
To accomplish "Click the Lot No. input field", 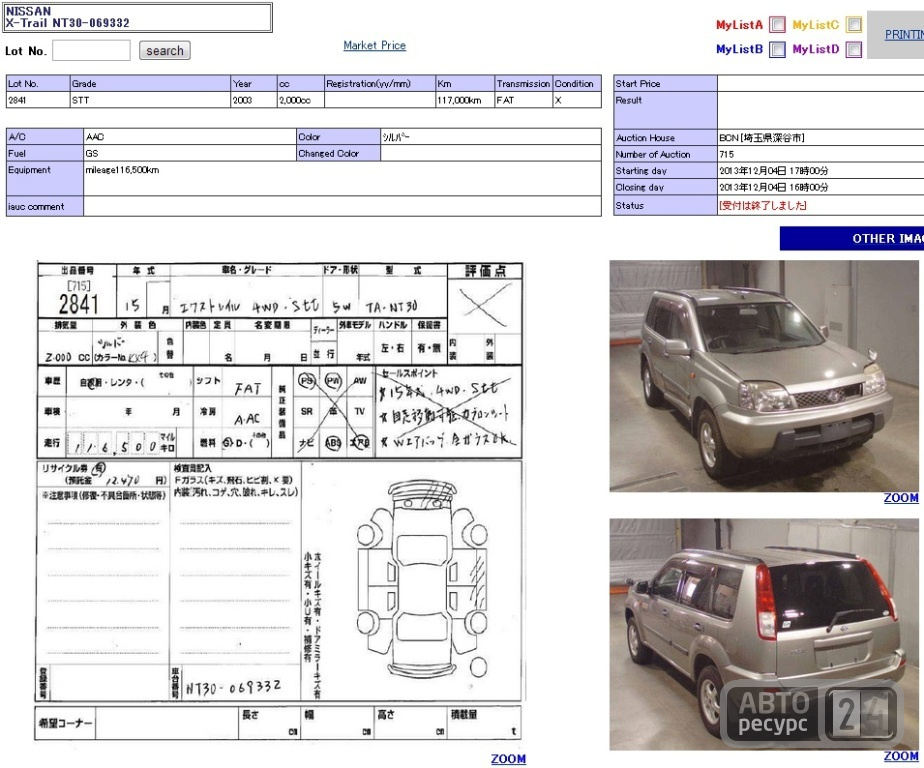I will click(91, 51).
